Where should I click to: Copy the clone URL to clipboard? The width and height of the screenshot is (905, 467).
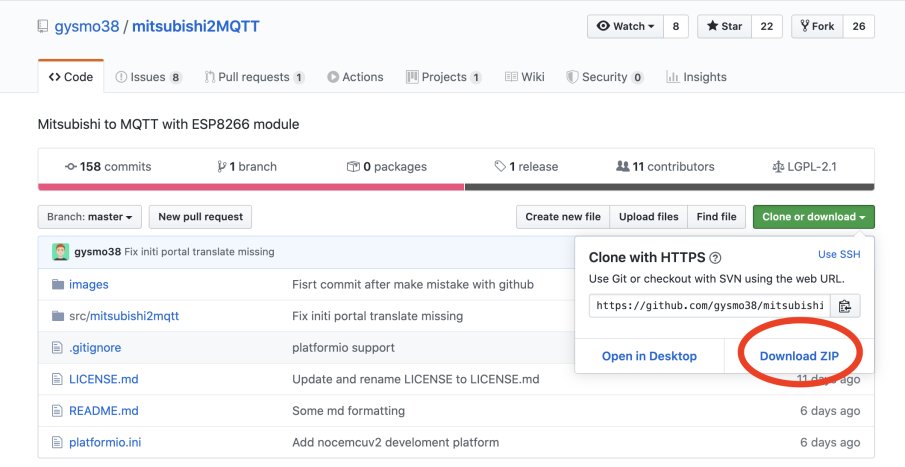click(845, 306)
